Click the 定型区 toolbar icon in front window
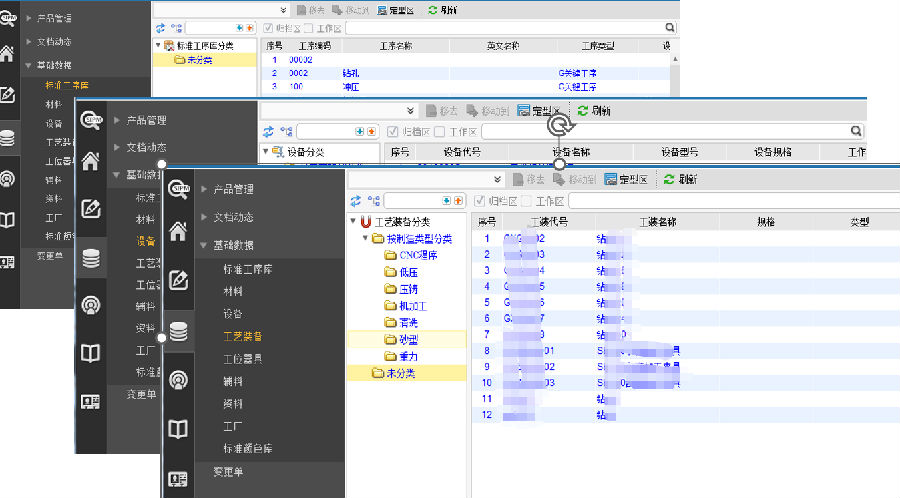The image size is (900, 498). (x=611, y=179)
